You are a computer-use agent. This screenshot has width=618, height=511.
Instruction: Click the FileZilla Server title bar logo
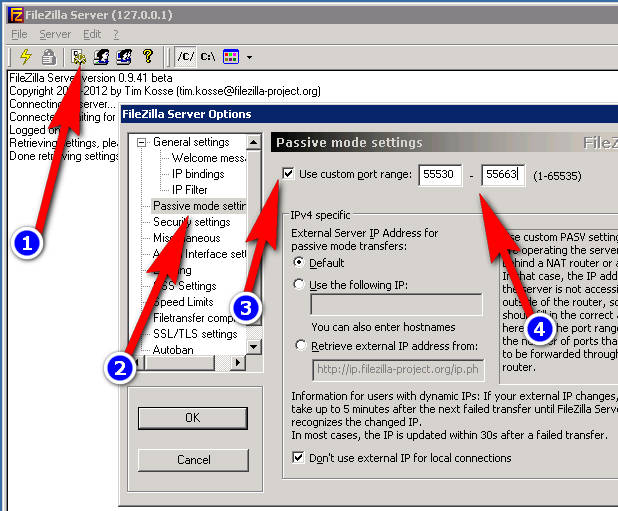click(16, 15)
